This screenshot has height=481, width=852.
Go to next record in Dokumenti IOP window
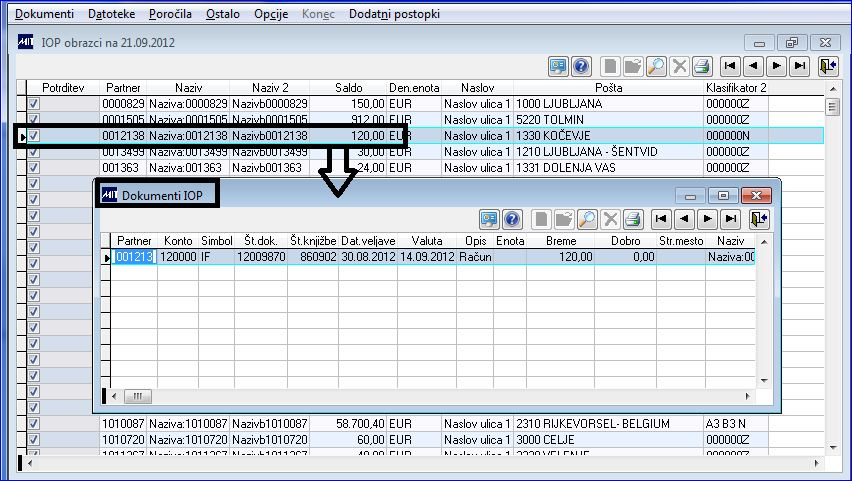tap(707, 220)
